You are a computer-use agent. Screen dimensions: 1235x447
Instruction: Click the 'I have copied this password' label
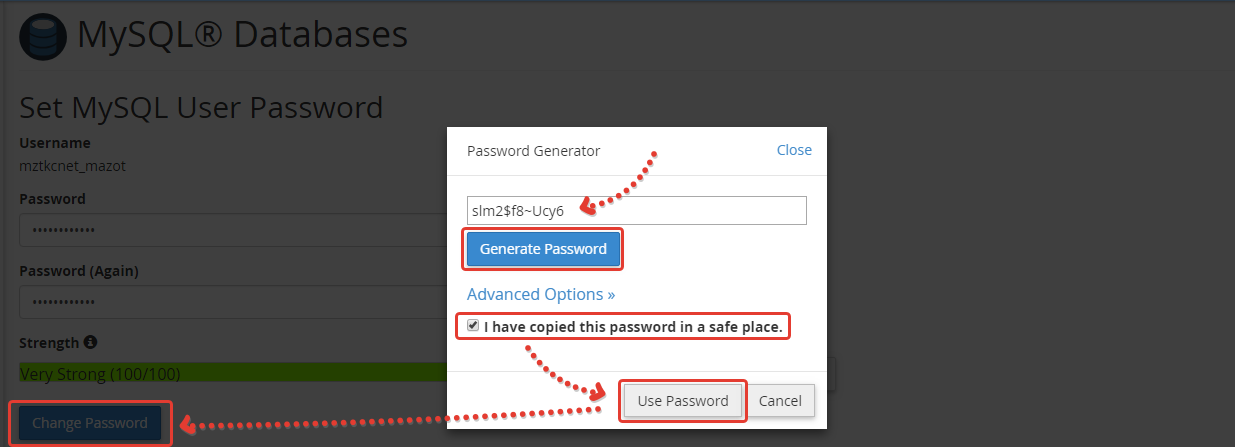click(632, 326)
